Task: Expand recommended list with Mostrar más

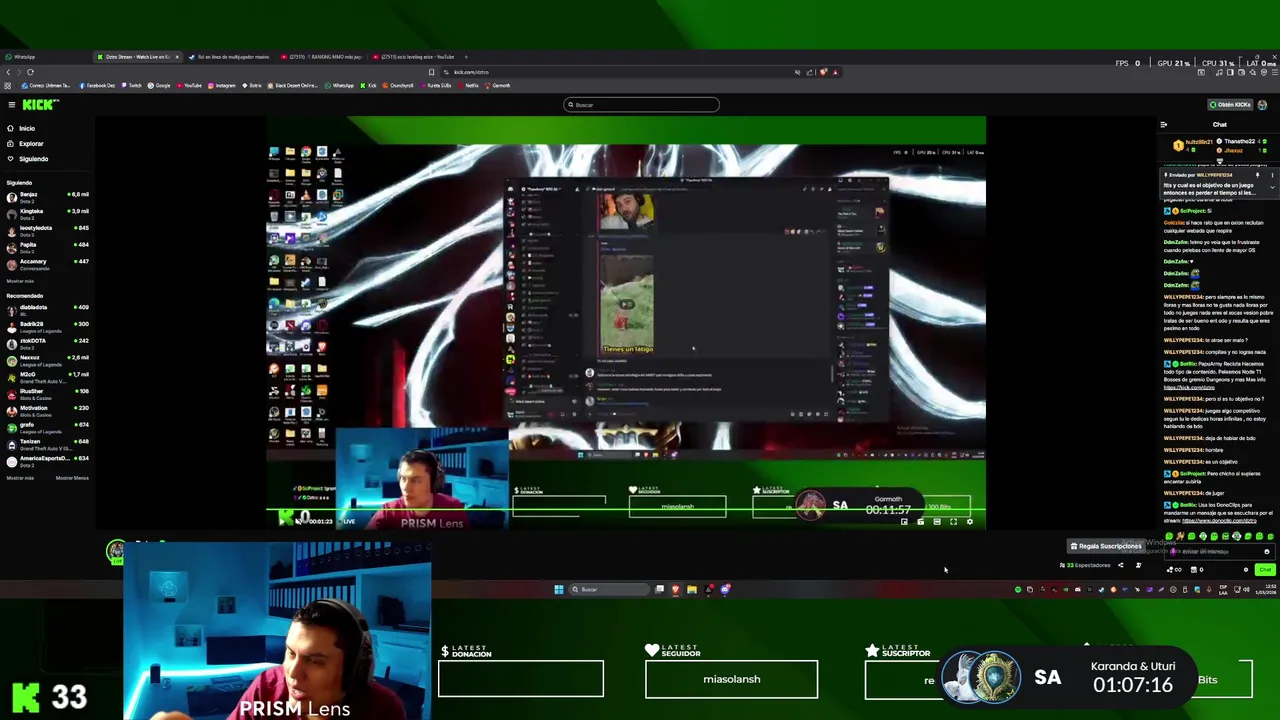Action: pyautogui.click(x=20, y=478)
